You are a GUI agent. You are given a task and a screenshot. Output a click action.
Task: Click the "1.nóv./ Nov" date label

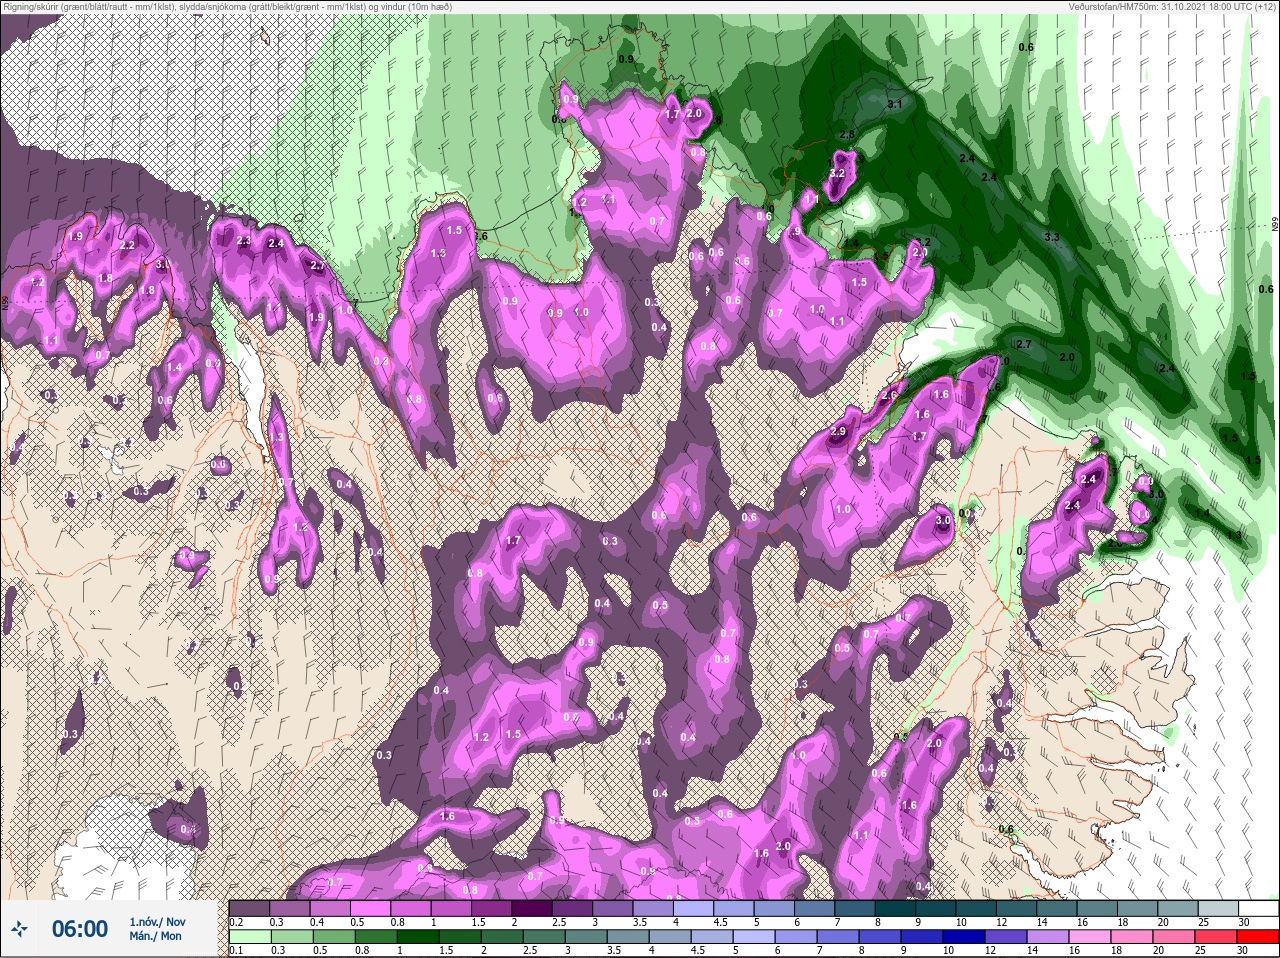click(157, 921)
